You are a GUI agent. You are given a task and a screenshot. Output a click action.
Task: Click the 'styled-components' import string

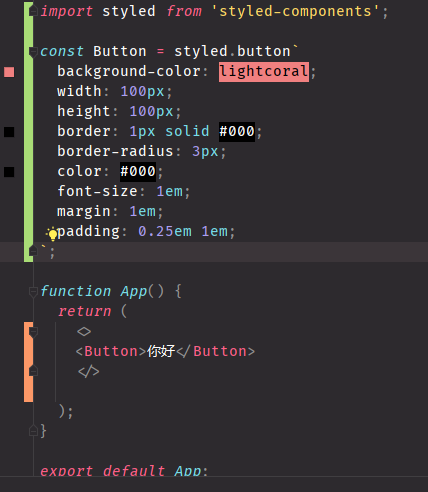coord(295,11)
